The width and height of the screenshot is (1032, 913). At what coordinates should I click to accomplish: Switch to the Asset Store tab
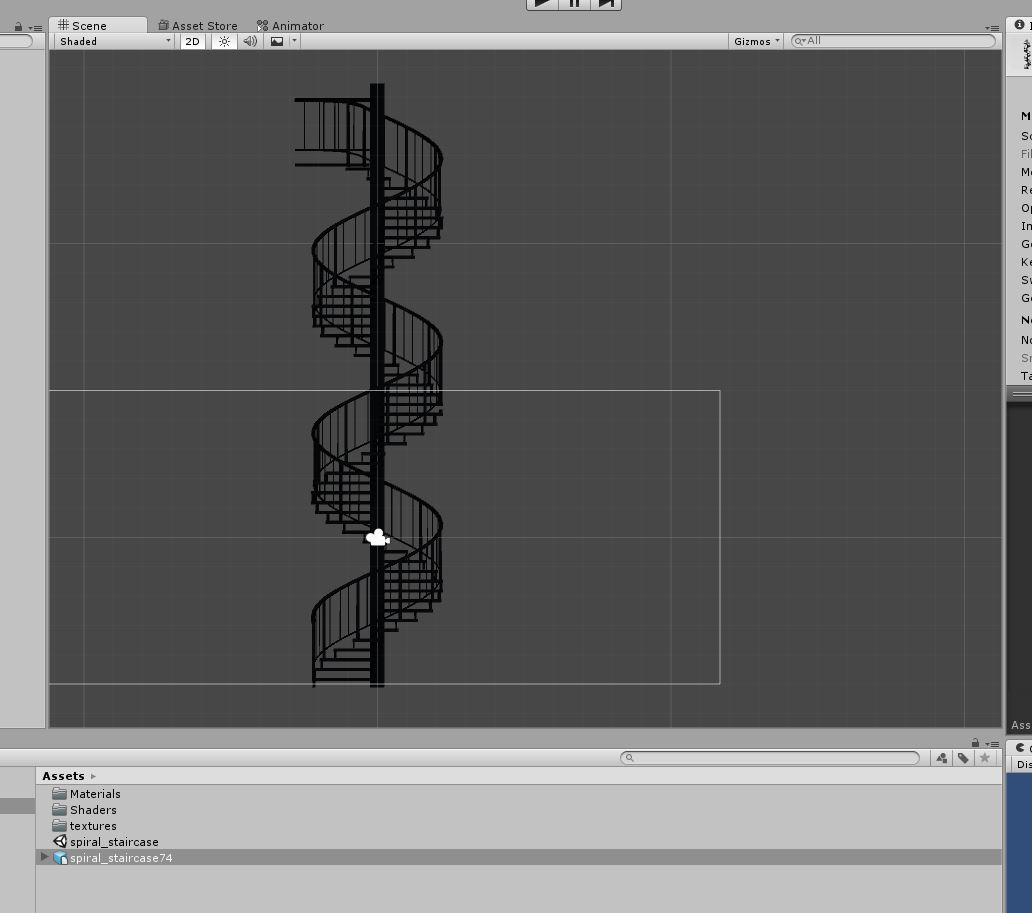point(198,26)
